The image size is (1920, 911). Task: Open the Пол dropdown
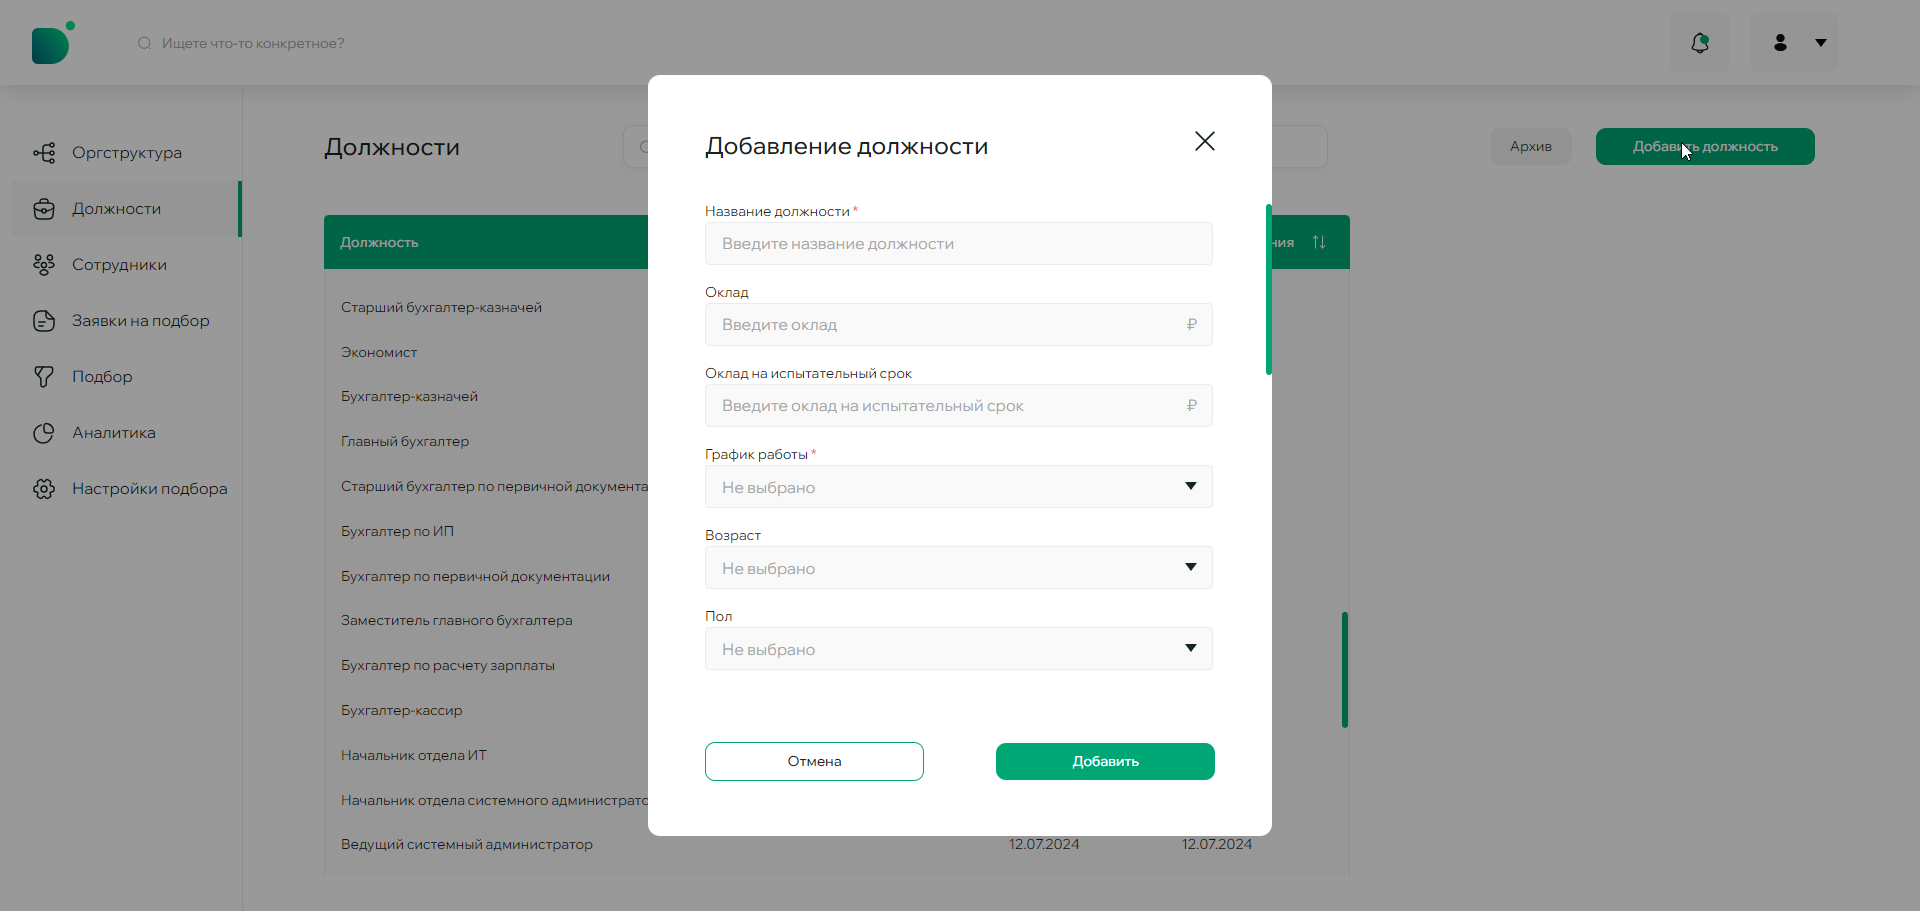click(x=959, y=649)
